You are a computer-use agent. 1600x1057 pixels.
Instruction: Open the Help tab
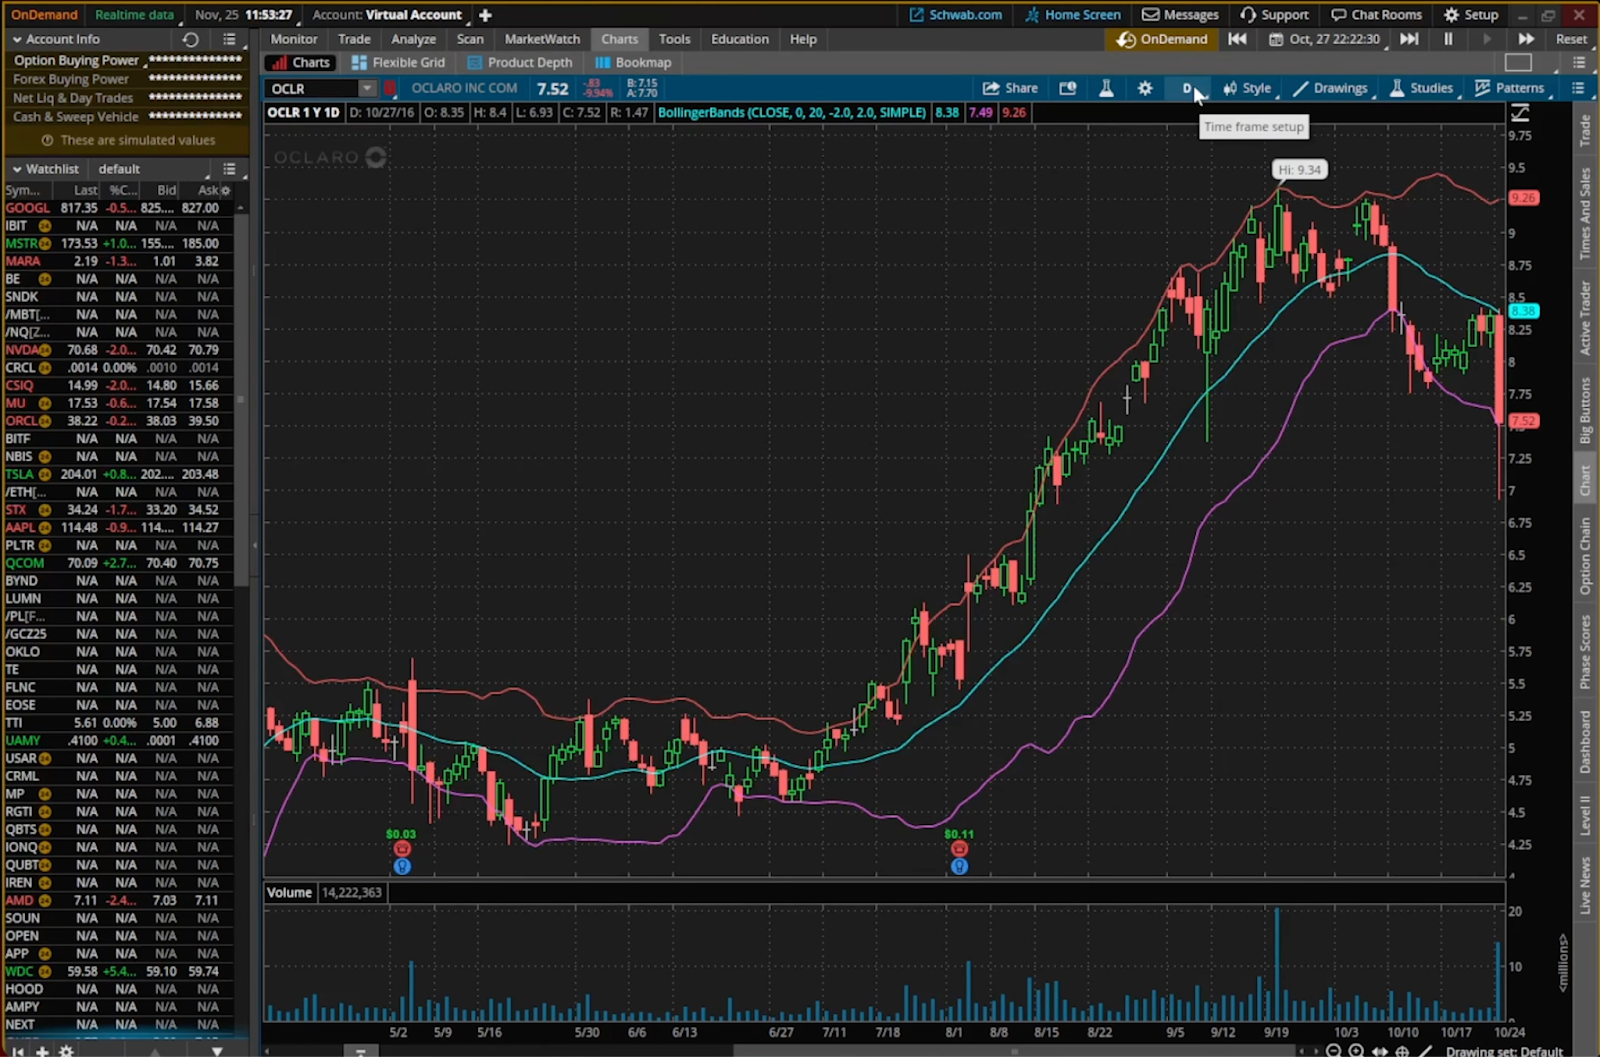point(803,39)
